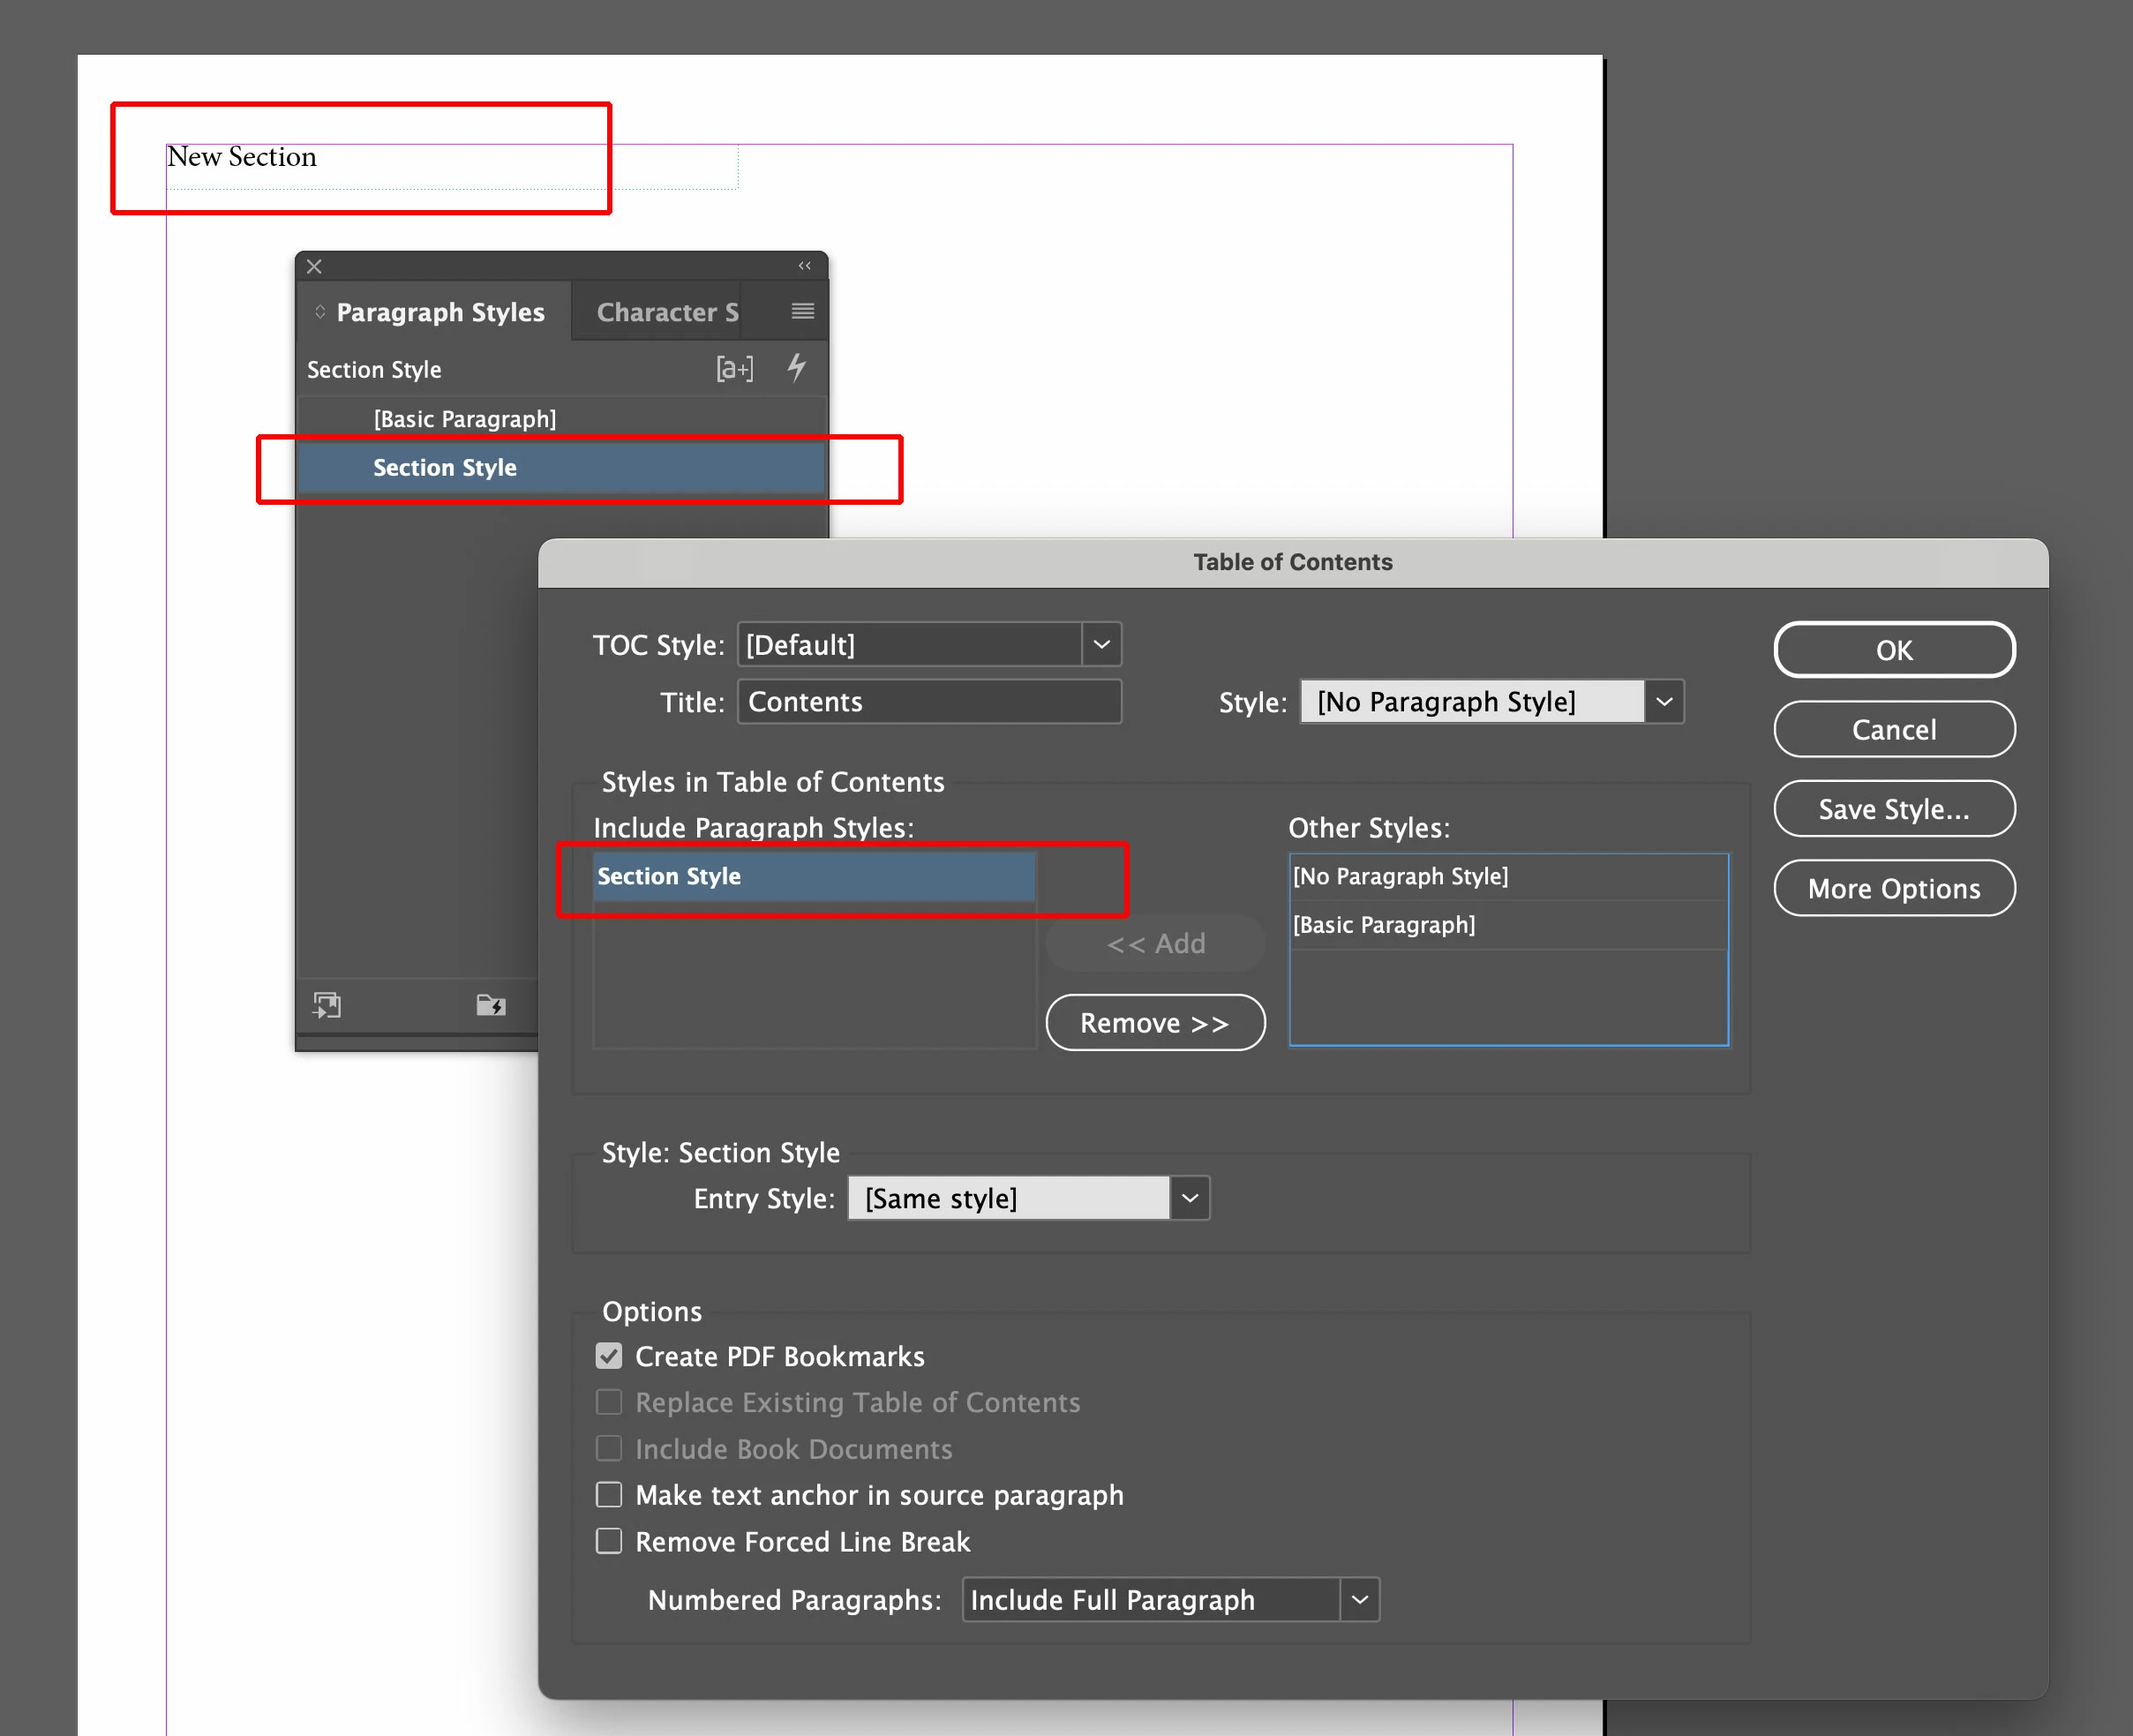The width and height of the screenshot is (2133, 1736).
Task: Enable Make text anchor in source paragraph
Action: click(609, 1495)
